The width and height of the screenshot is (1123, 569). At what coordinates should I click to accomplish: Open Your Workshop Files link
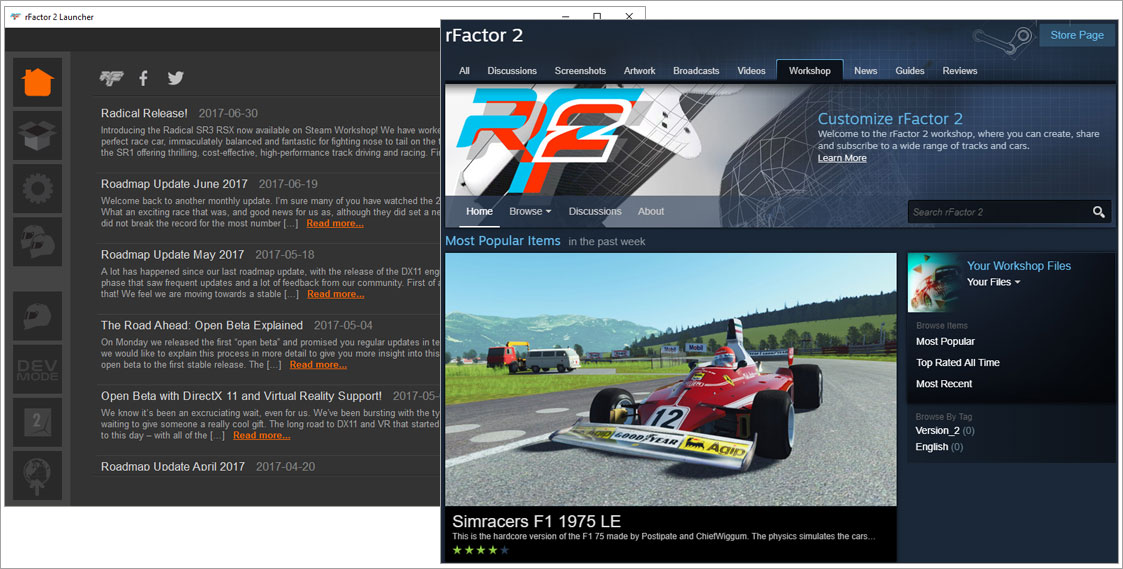pos(1018,266)
